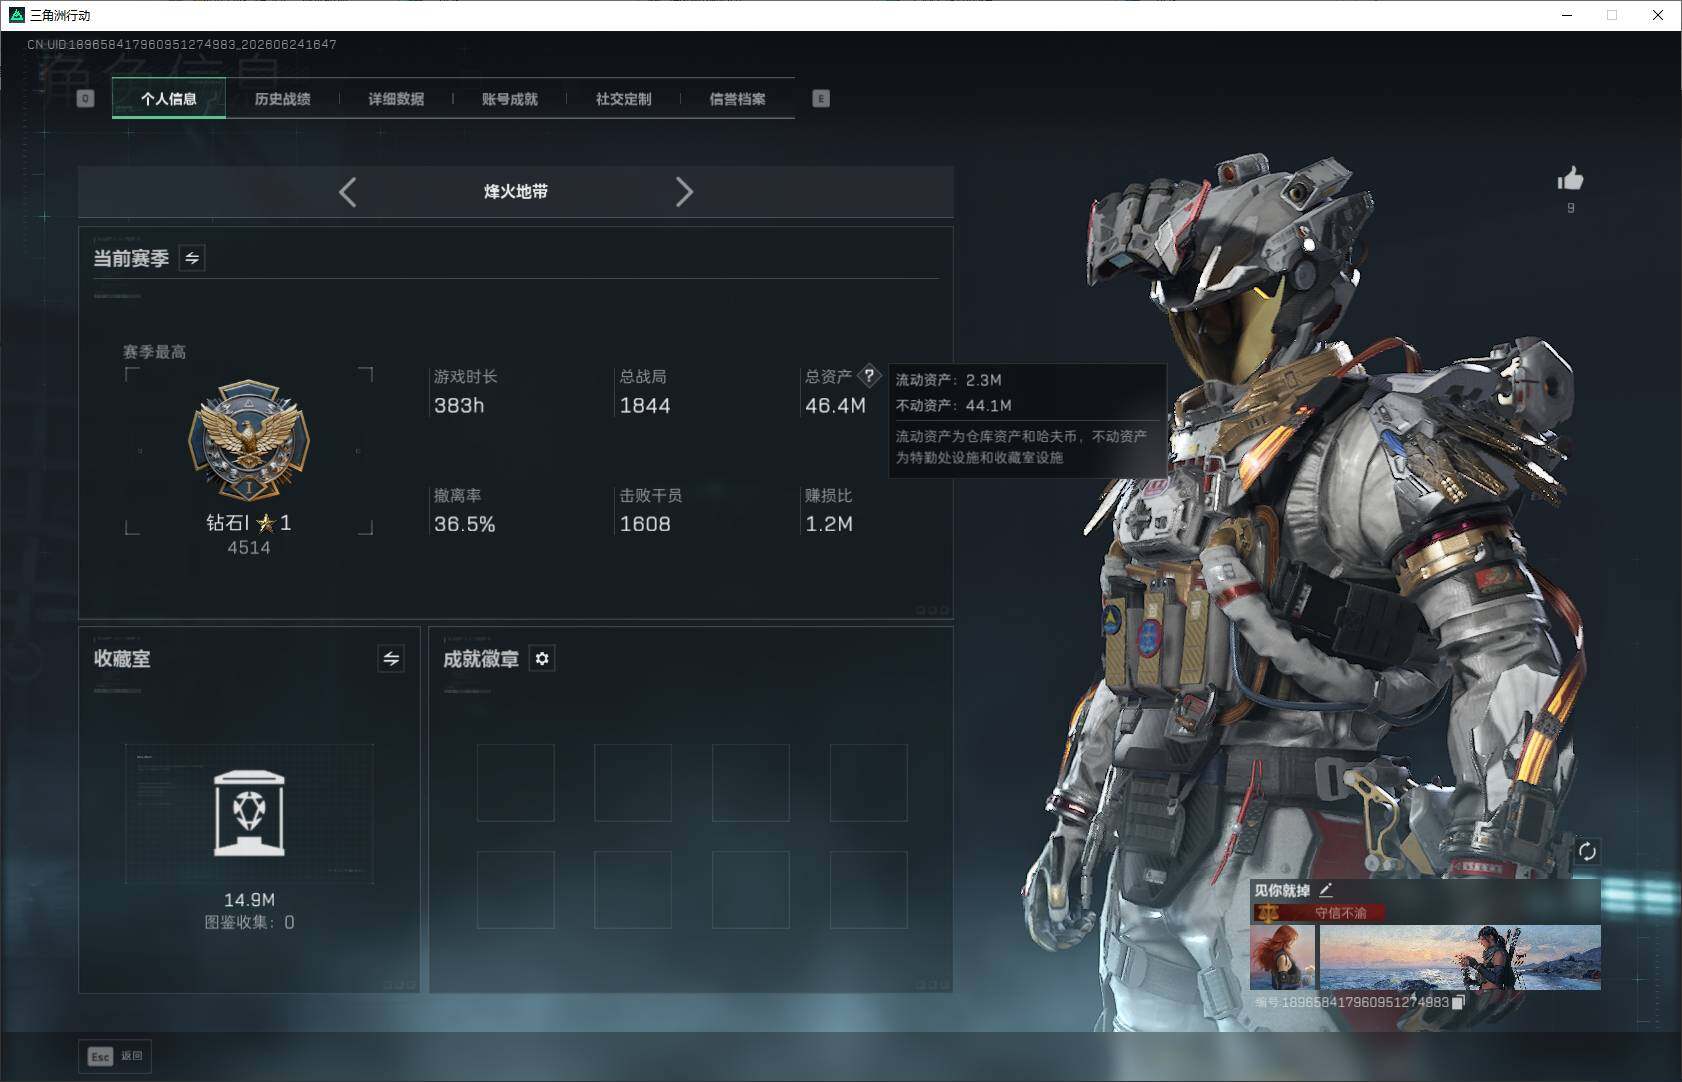Image resolution: width=1682 pixels, height=1082 pixels.
Task: Click the 游戏时长 383h value
Action: (x=459, y=406)
